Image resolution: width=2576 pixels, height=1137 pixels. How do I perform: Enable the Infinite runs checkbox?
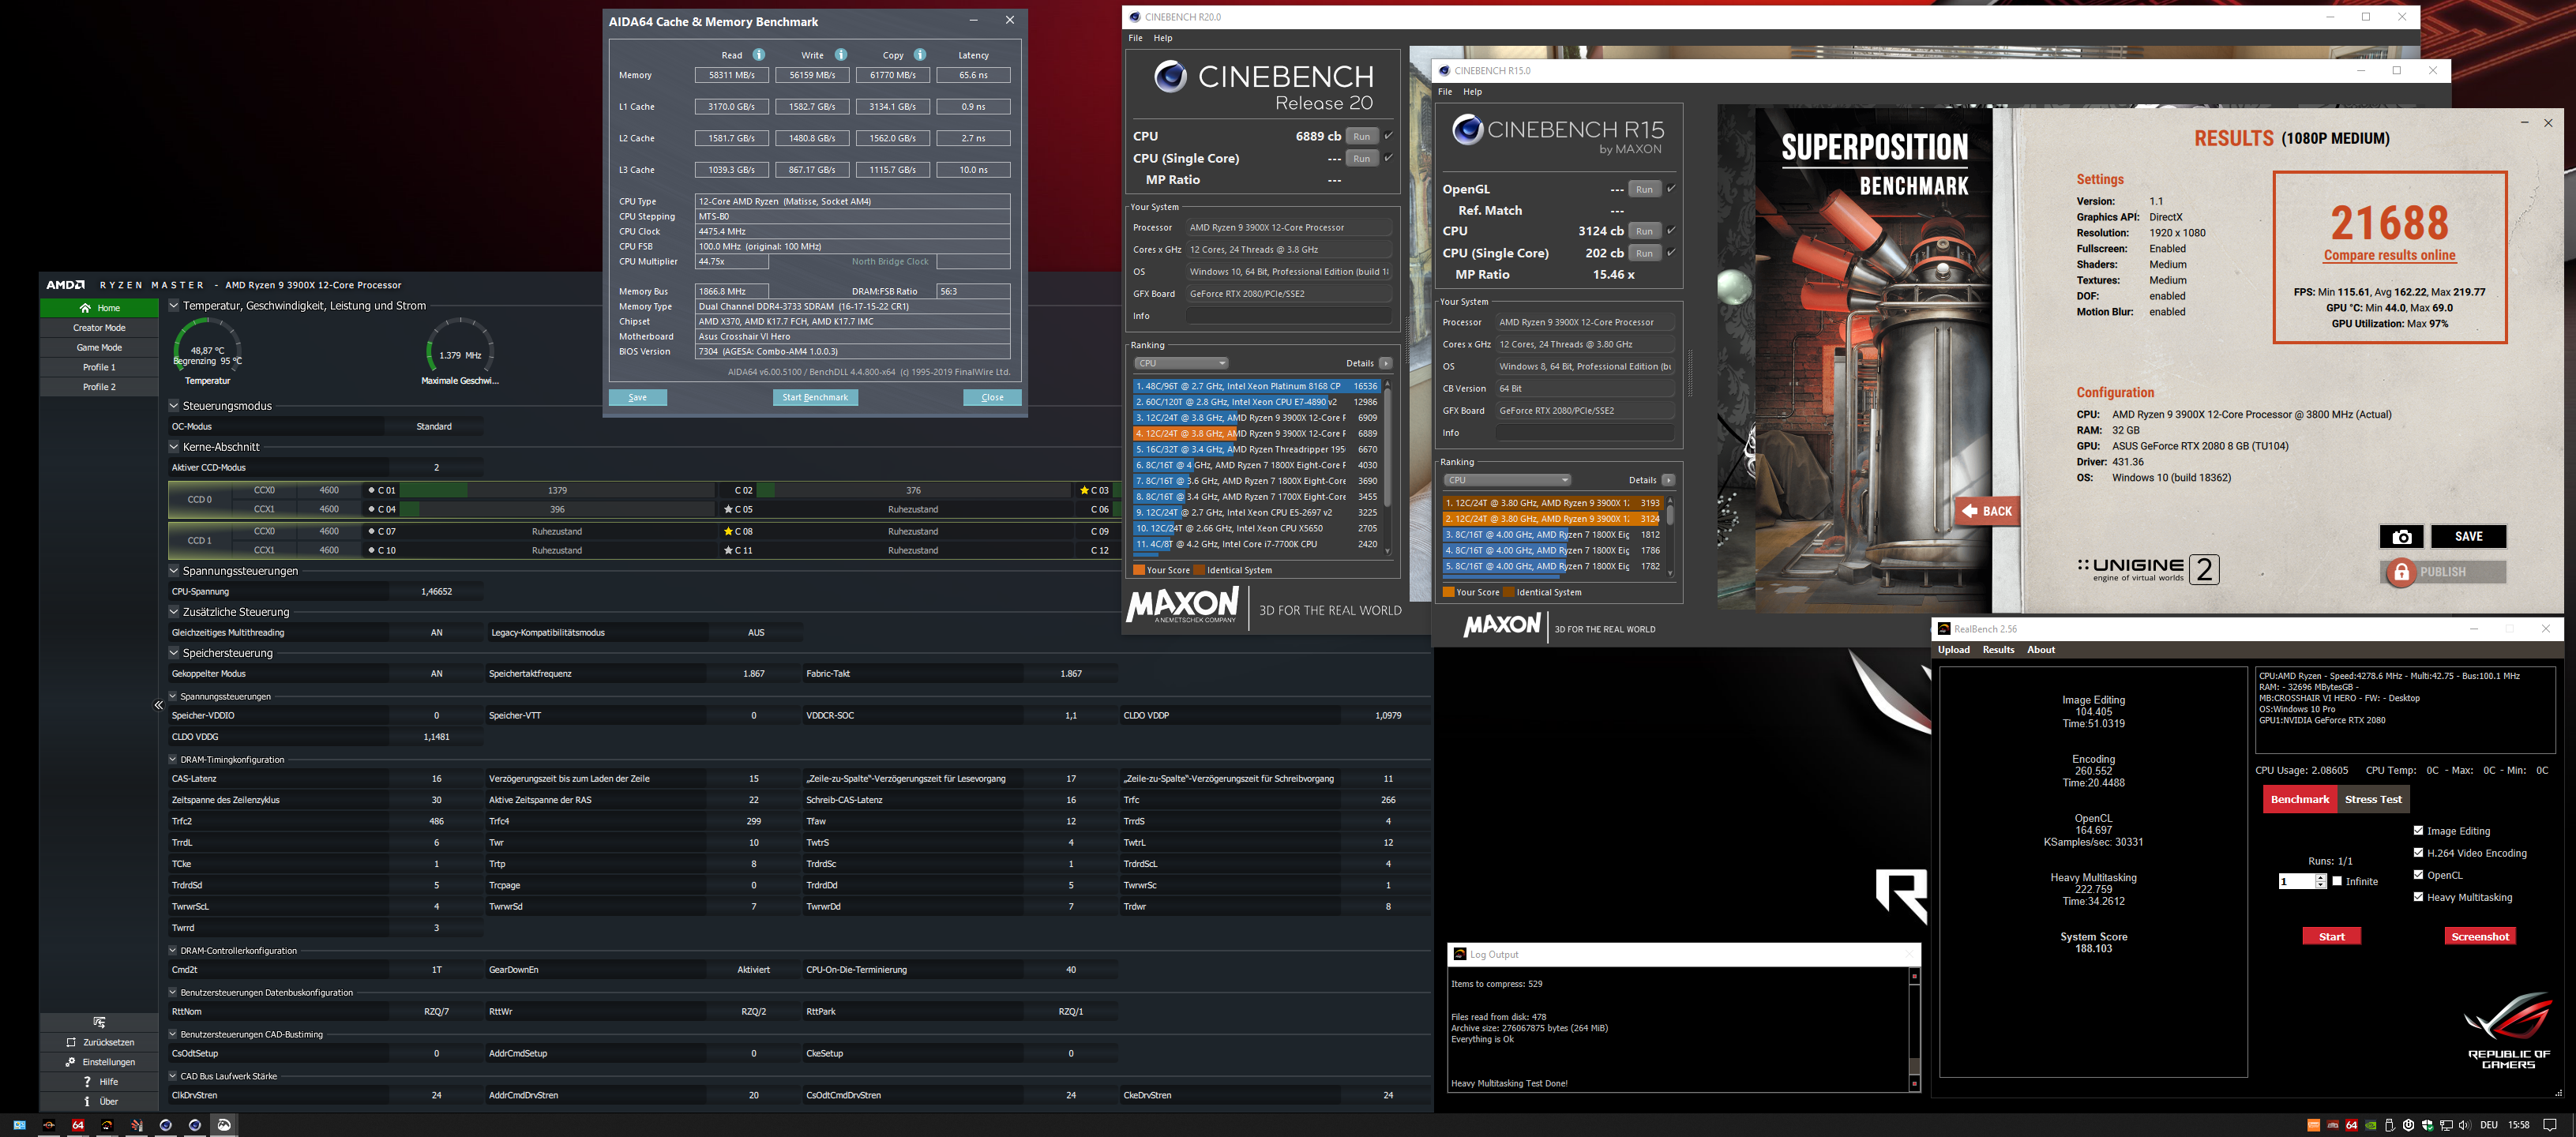pyautogui.click(x=2337, y=881)
